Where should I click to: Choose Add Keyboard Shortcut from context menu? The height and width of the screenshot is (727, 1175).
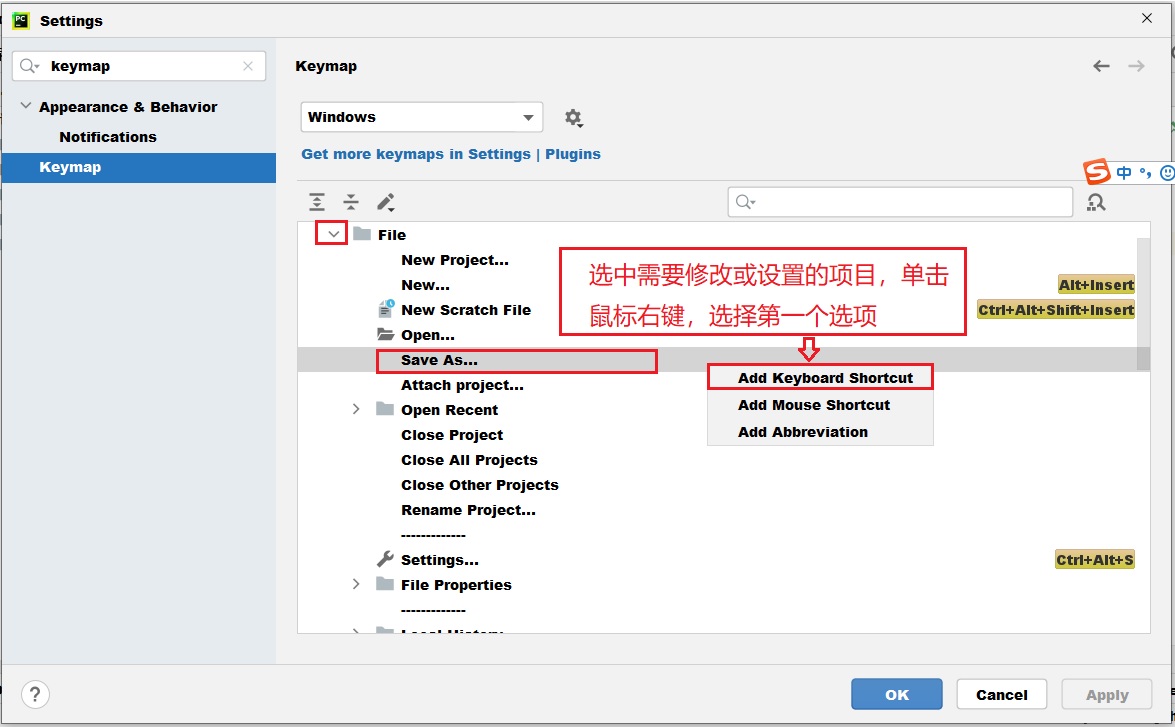point(824,378)
